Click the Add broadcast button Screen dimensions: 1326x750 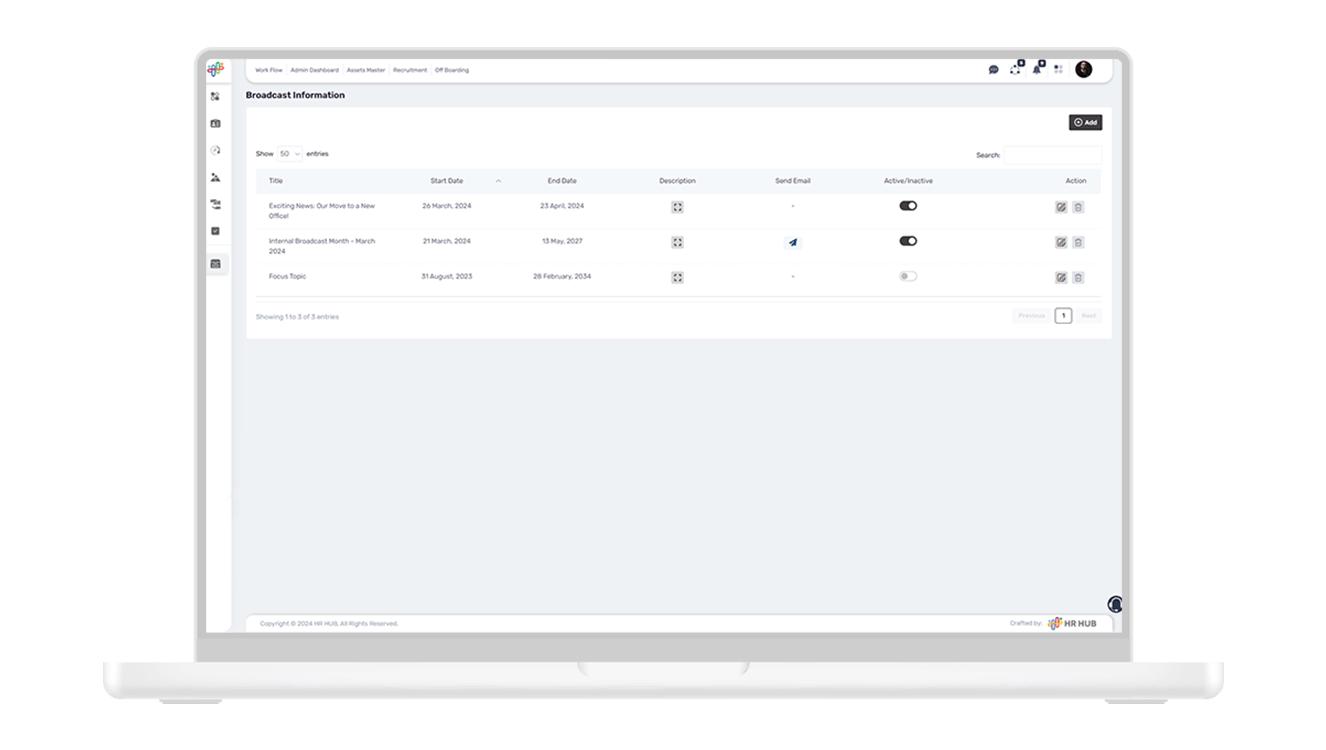(1085, 122)
